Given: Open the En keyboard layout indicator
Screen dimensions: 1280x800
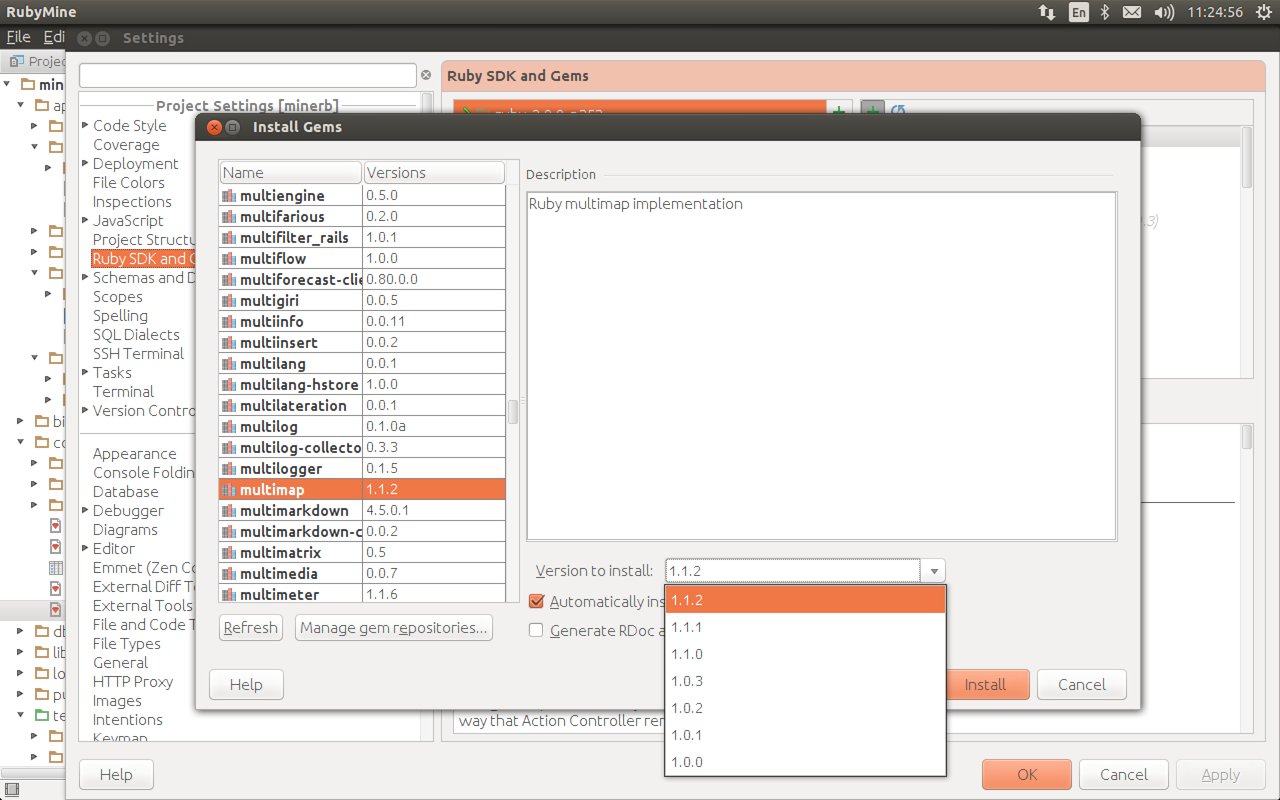Looking at the screenshot, I should (1078, 12).
